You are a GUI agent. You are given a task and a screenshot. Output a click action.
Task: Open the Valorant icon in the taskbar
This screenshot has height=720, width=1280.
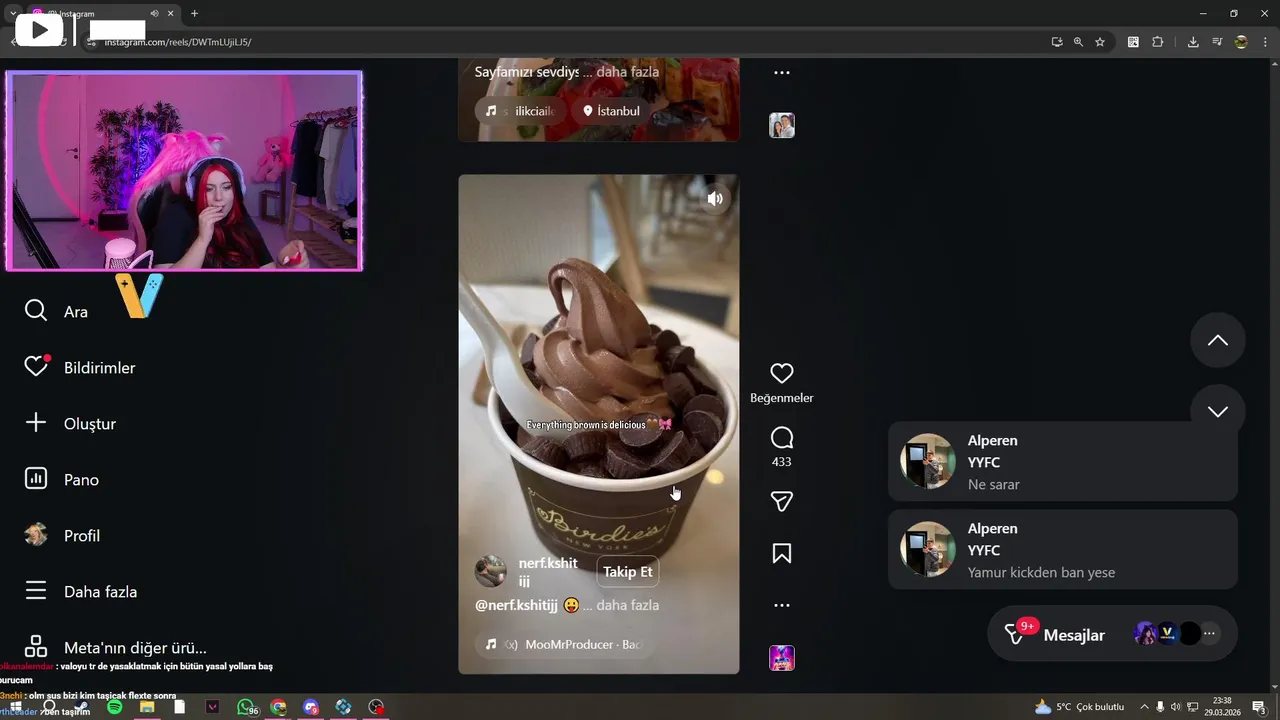[x=212, y=707]
